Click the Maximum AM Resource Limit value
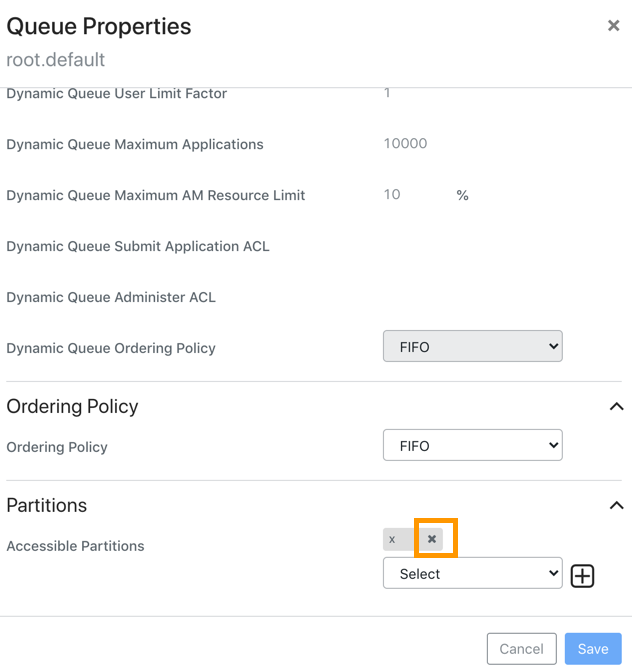 coord(392,195)
